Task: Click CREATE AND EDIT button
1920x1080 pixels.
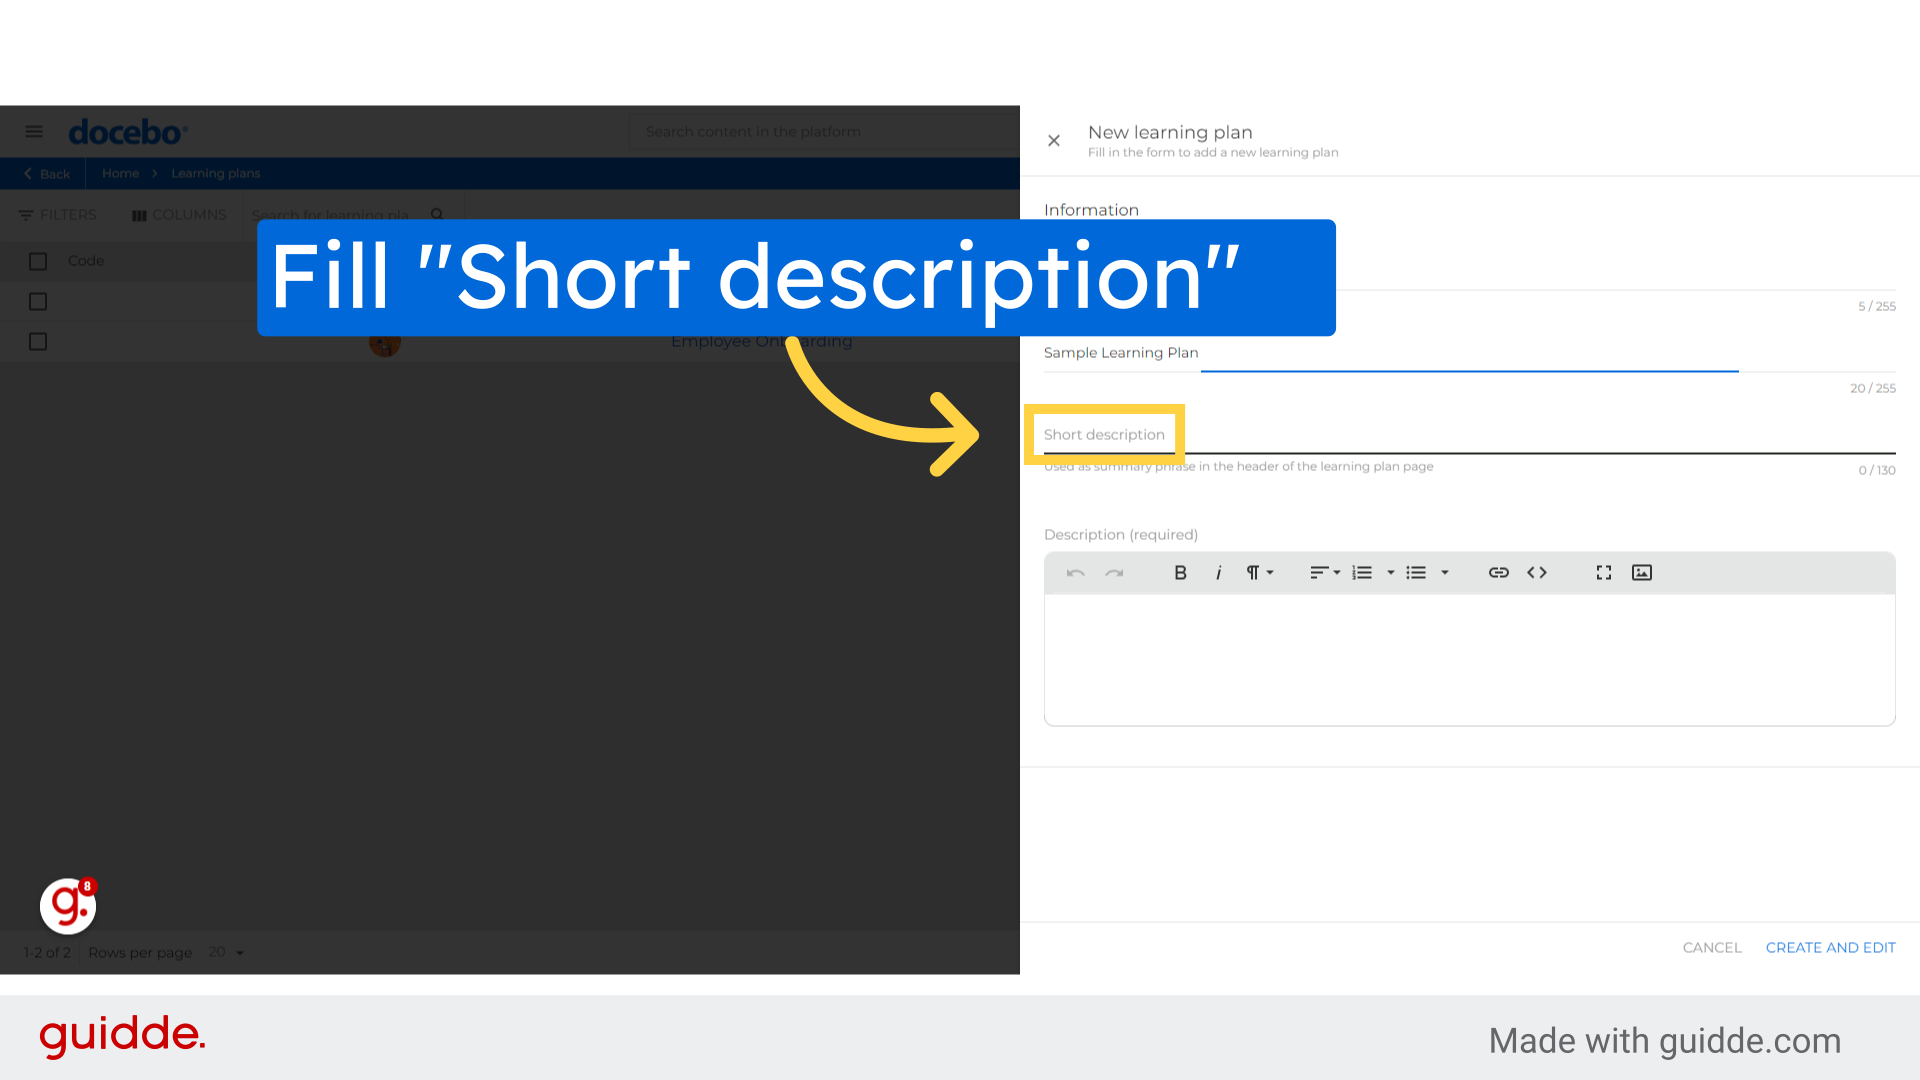Action: (x=1830, y=947)
